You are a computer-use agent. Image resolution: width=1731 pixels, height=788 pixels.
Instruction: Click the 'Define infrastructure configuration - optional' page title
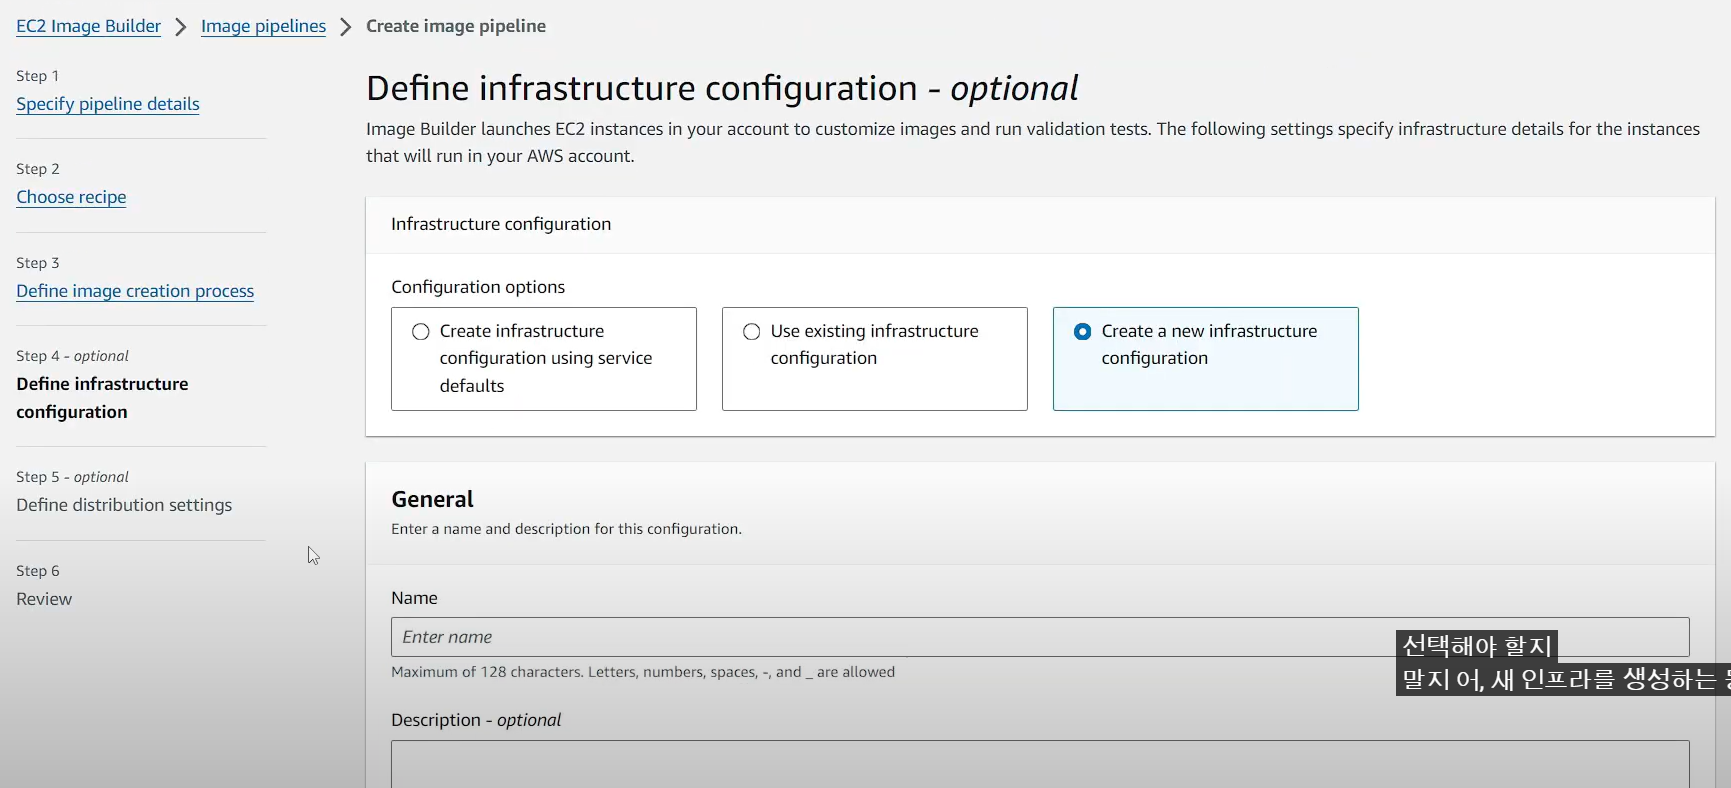[722, 88]
